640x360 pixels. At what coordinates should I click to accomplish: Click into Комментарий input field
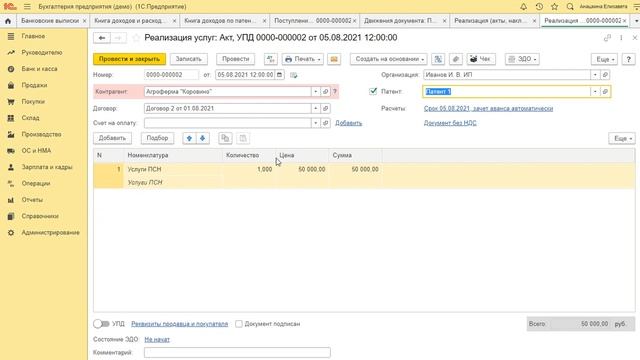[x=237, y=352]
